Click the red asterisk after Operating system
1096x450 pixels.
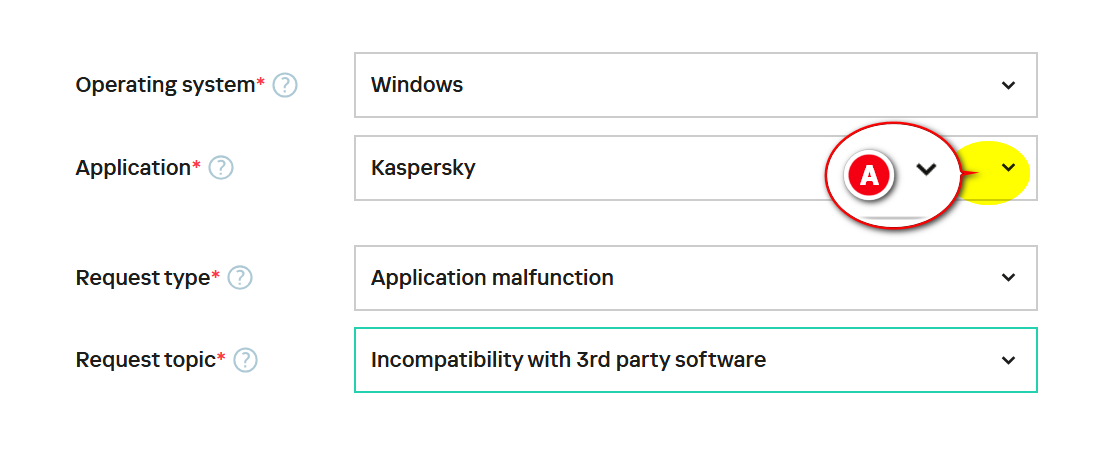(x=261, y=82)
